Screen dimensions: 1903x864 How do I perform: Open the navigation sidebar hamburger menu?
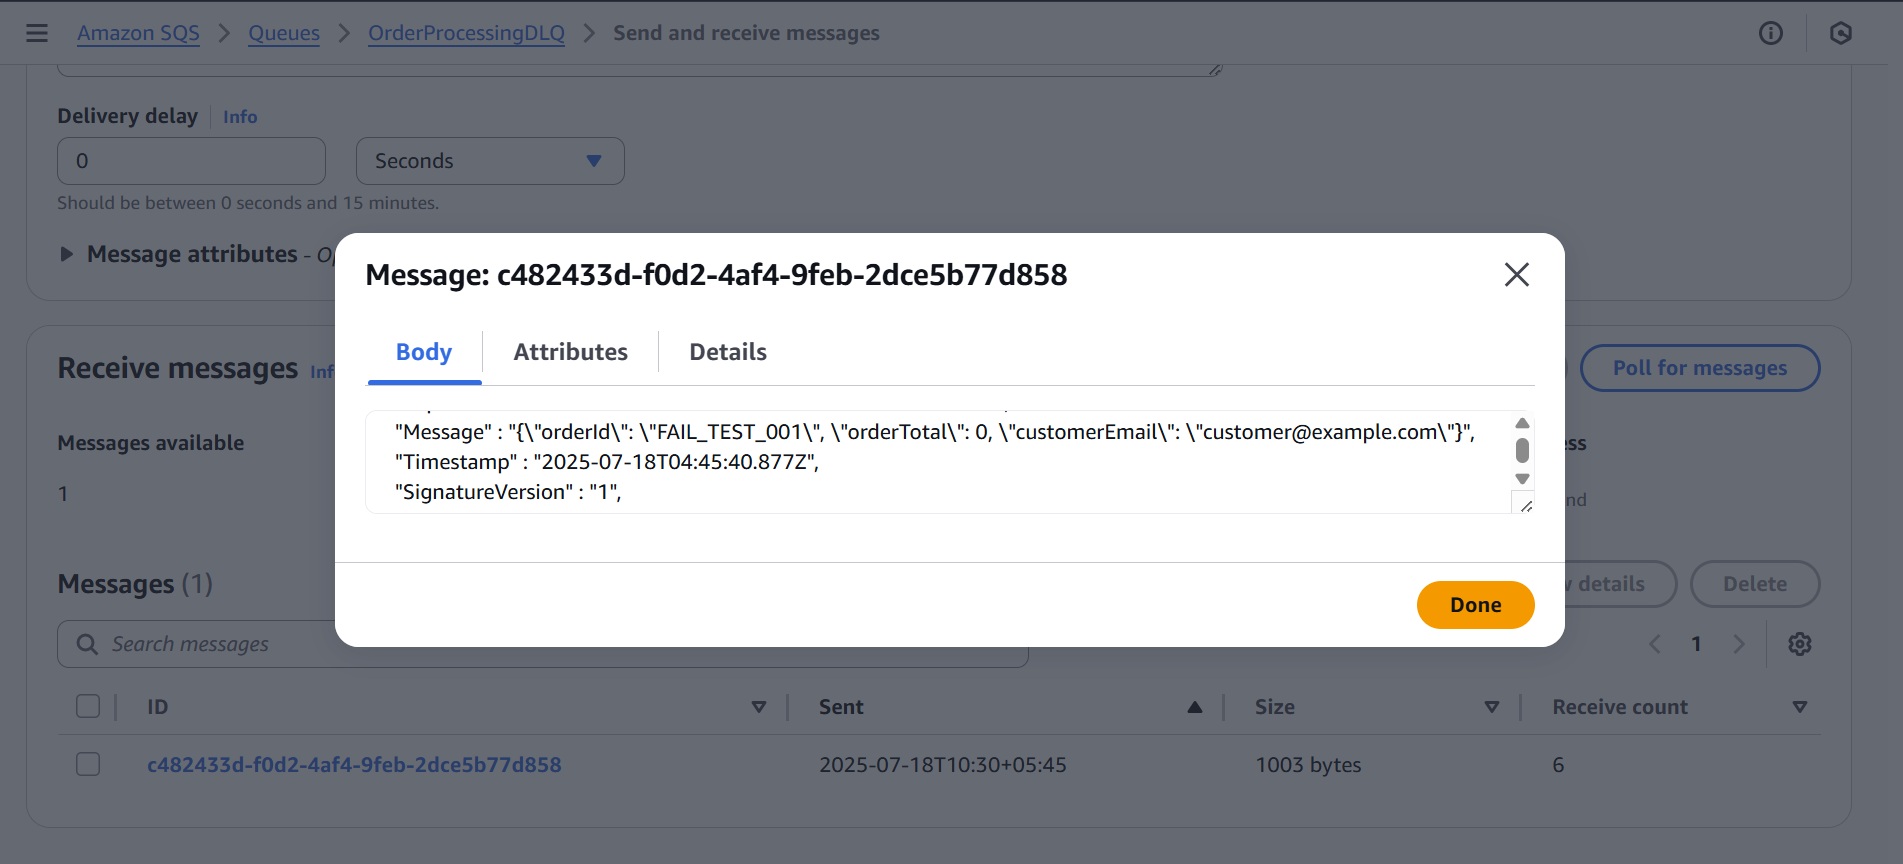tap(37, 32)
